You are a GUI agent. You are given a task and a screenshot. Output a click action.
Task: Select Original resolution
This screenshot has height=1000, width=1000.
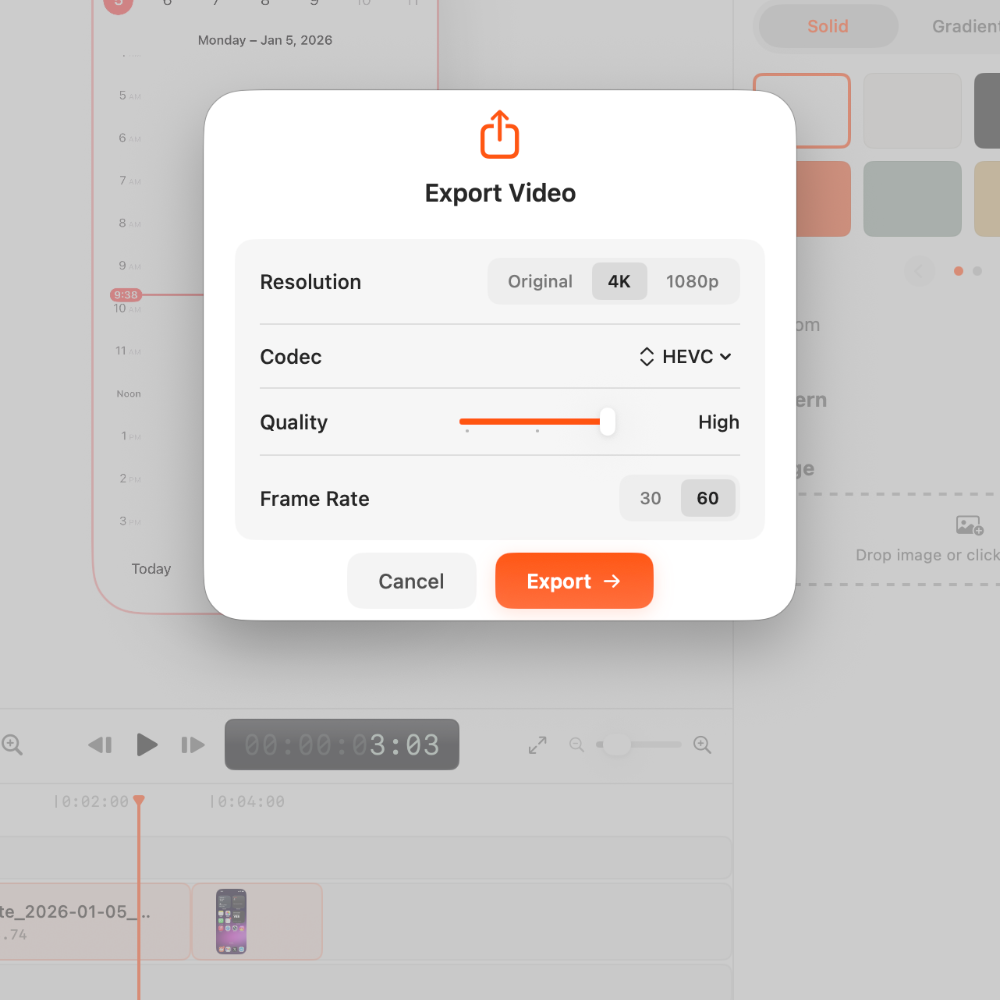[x=540, y=281]
